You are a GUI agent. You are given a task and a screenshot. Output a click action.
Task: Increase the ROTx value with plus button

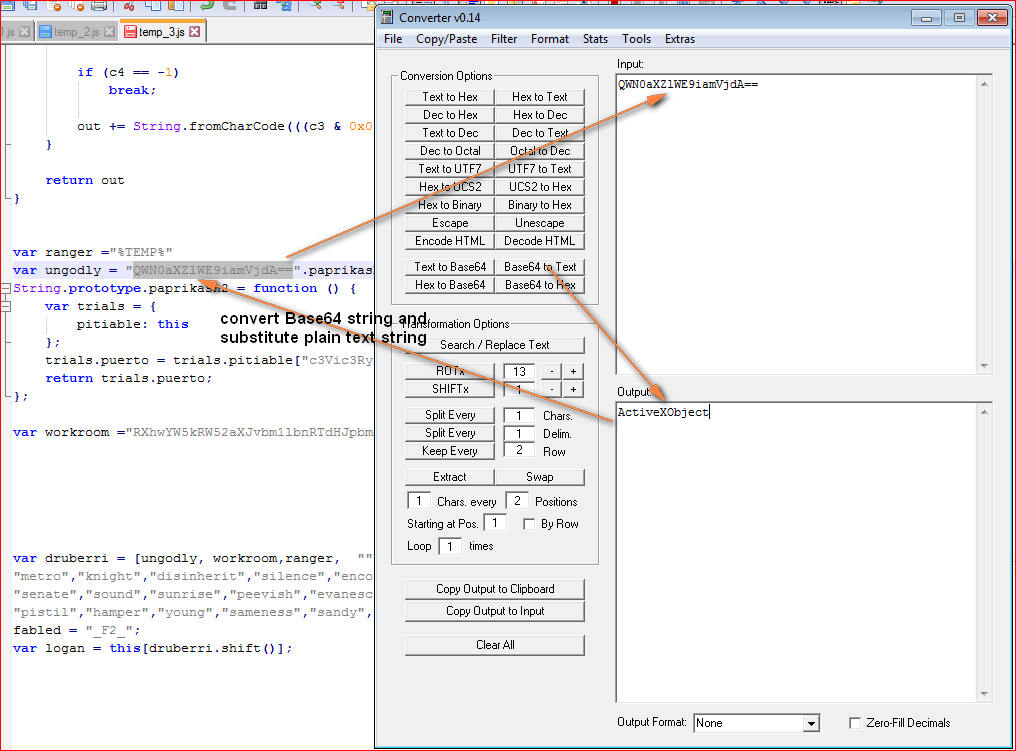[573, 371]
